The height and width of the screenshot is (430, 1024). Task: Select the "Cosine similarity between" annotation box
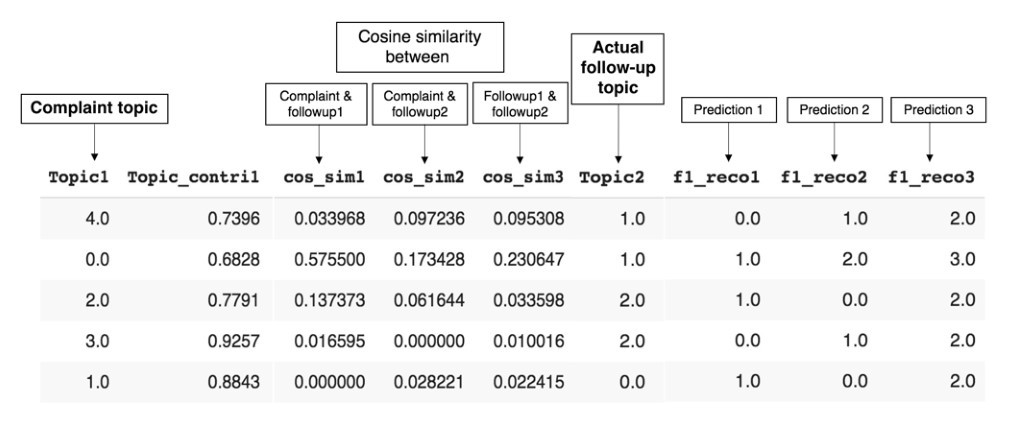point(419,46)
